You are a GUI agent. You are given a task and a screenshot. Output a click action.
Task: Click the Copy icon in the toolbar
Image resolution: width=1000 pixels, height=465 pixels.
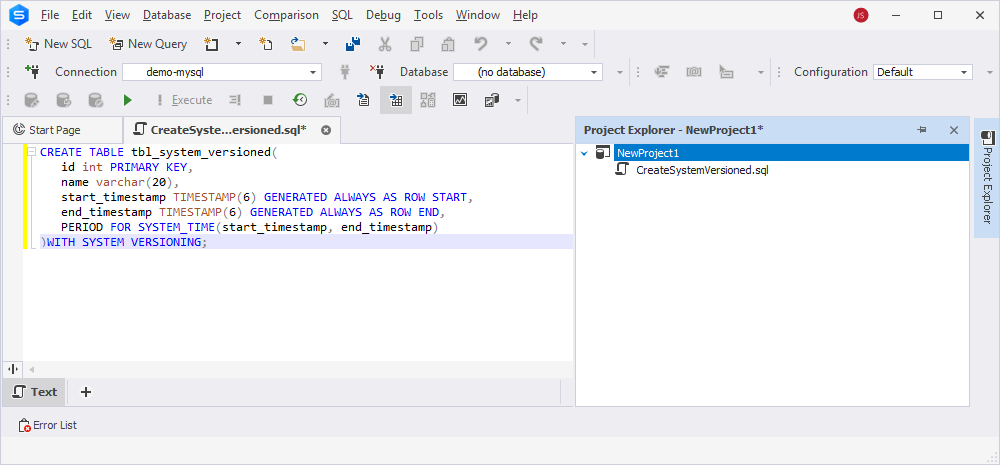(417, 44)
